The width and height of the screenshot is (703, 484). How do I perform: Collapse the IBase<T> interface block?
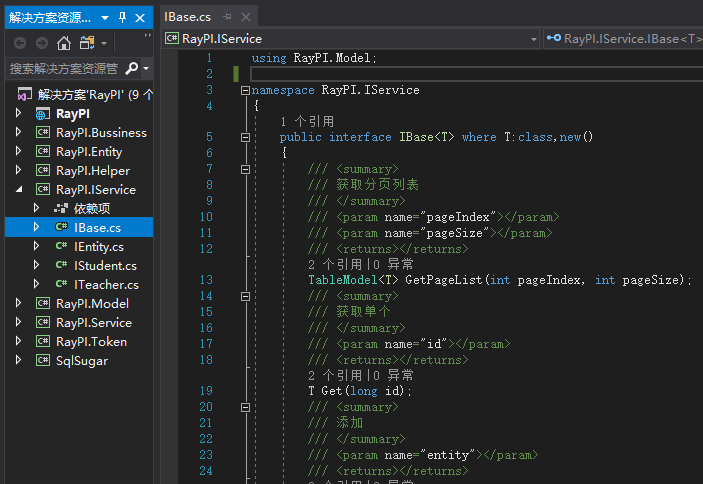(x=245, y=138)
